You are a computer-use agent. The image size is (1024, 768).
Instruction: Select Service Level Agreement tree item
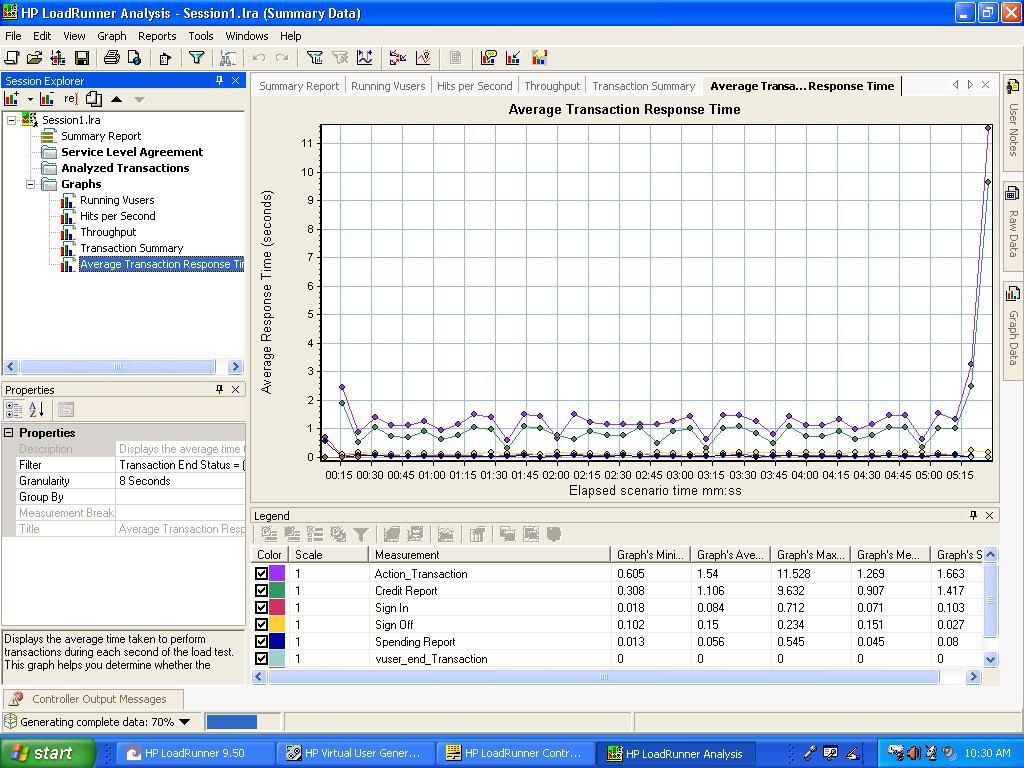[132, 152]
